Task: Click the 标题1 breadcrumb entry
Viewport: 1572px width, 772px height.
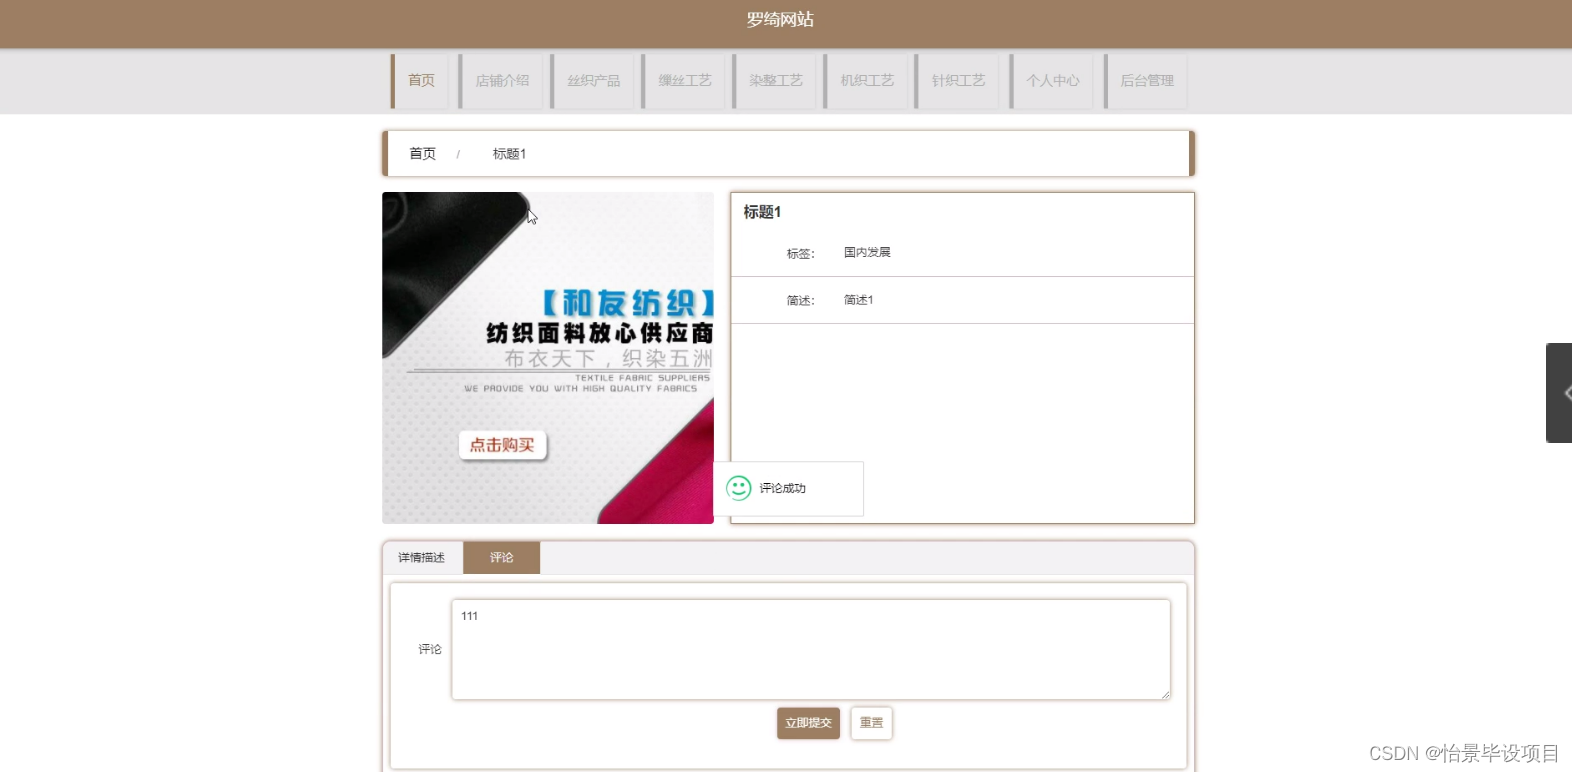Action: tap(509, 153)
